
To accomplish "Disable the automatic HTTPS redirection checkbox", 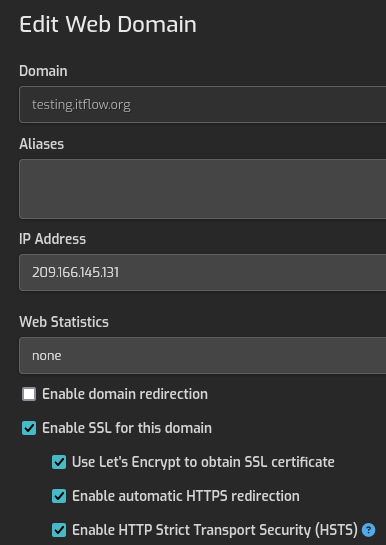I will pos(59,496).
